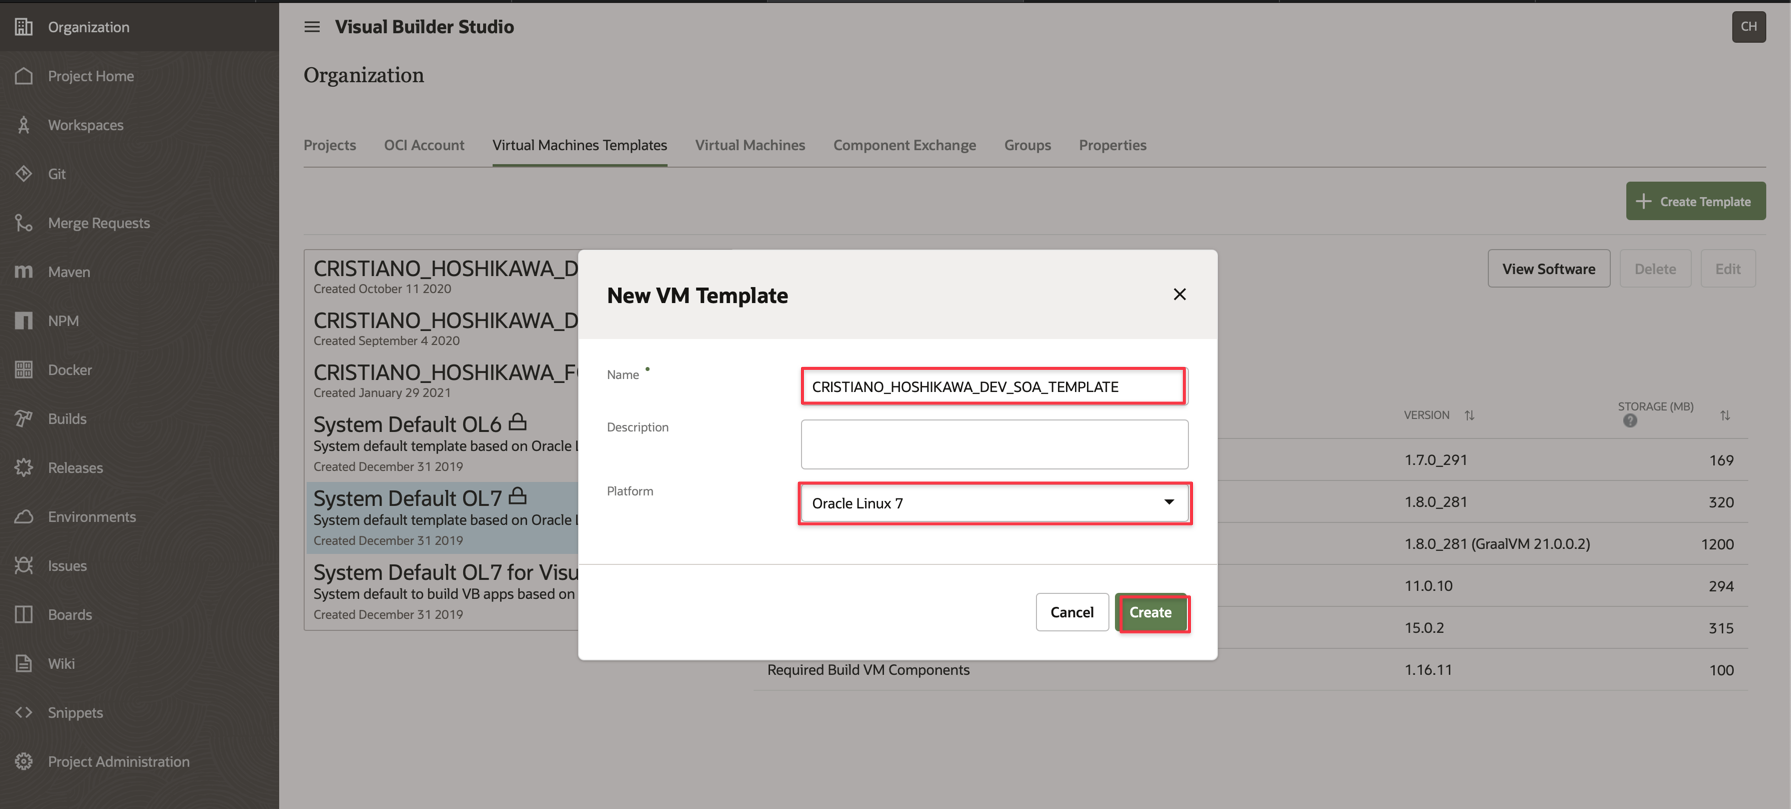Select System Default OL6 template
This screenshot has height=809, width=1791.
click(442, 443)
